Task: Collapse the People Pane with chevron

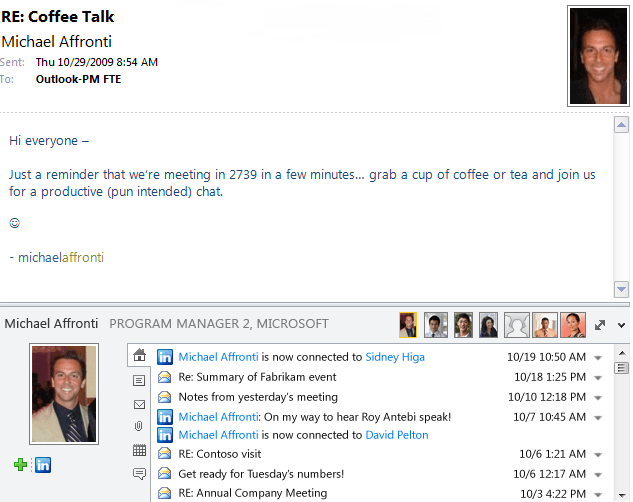Action: (621, 325)
